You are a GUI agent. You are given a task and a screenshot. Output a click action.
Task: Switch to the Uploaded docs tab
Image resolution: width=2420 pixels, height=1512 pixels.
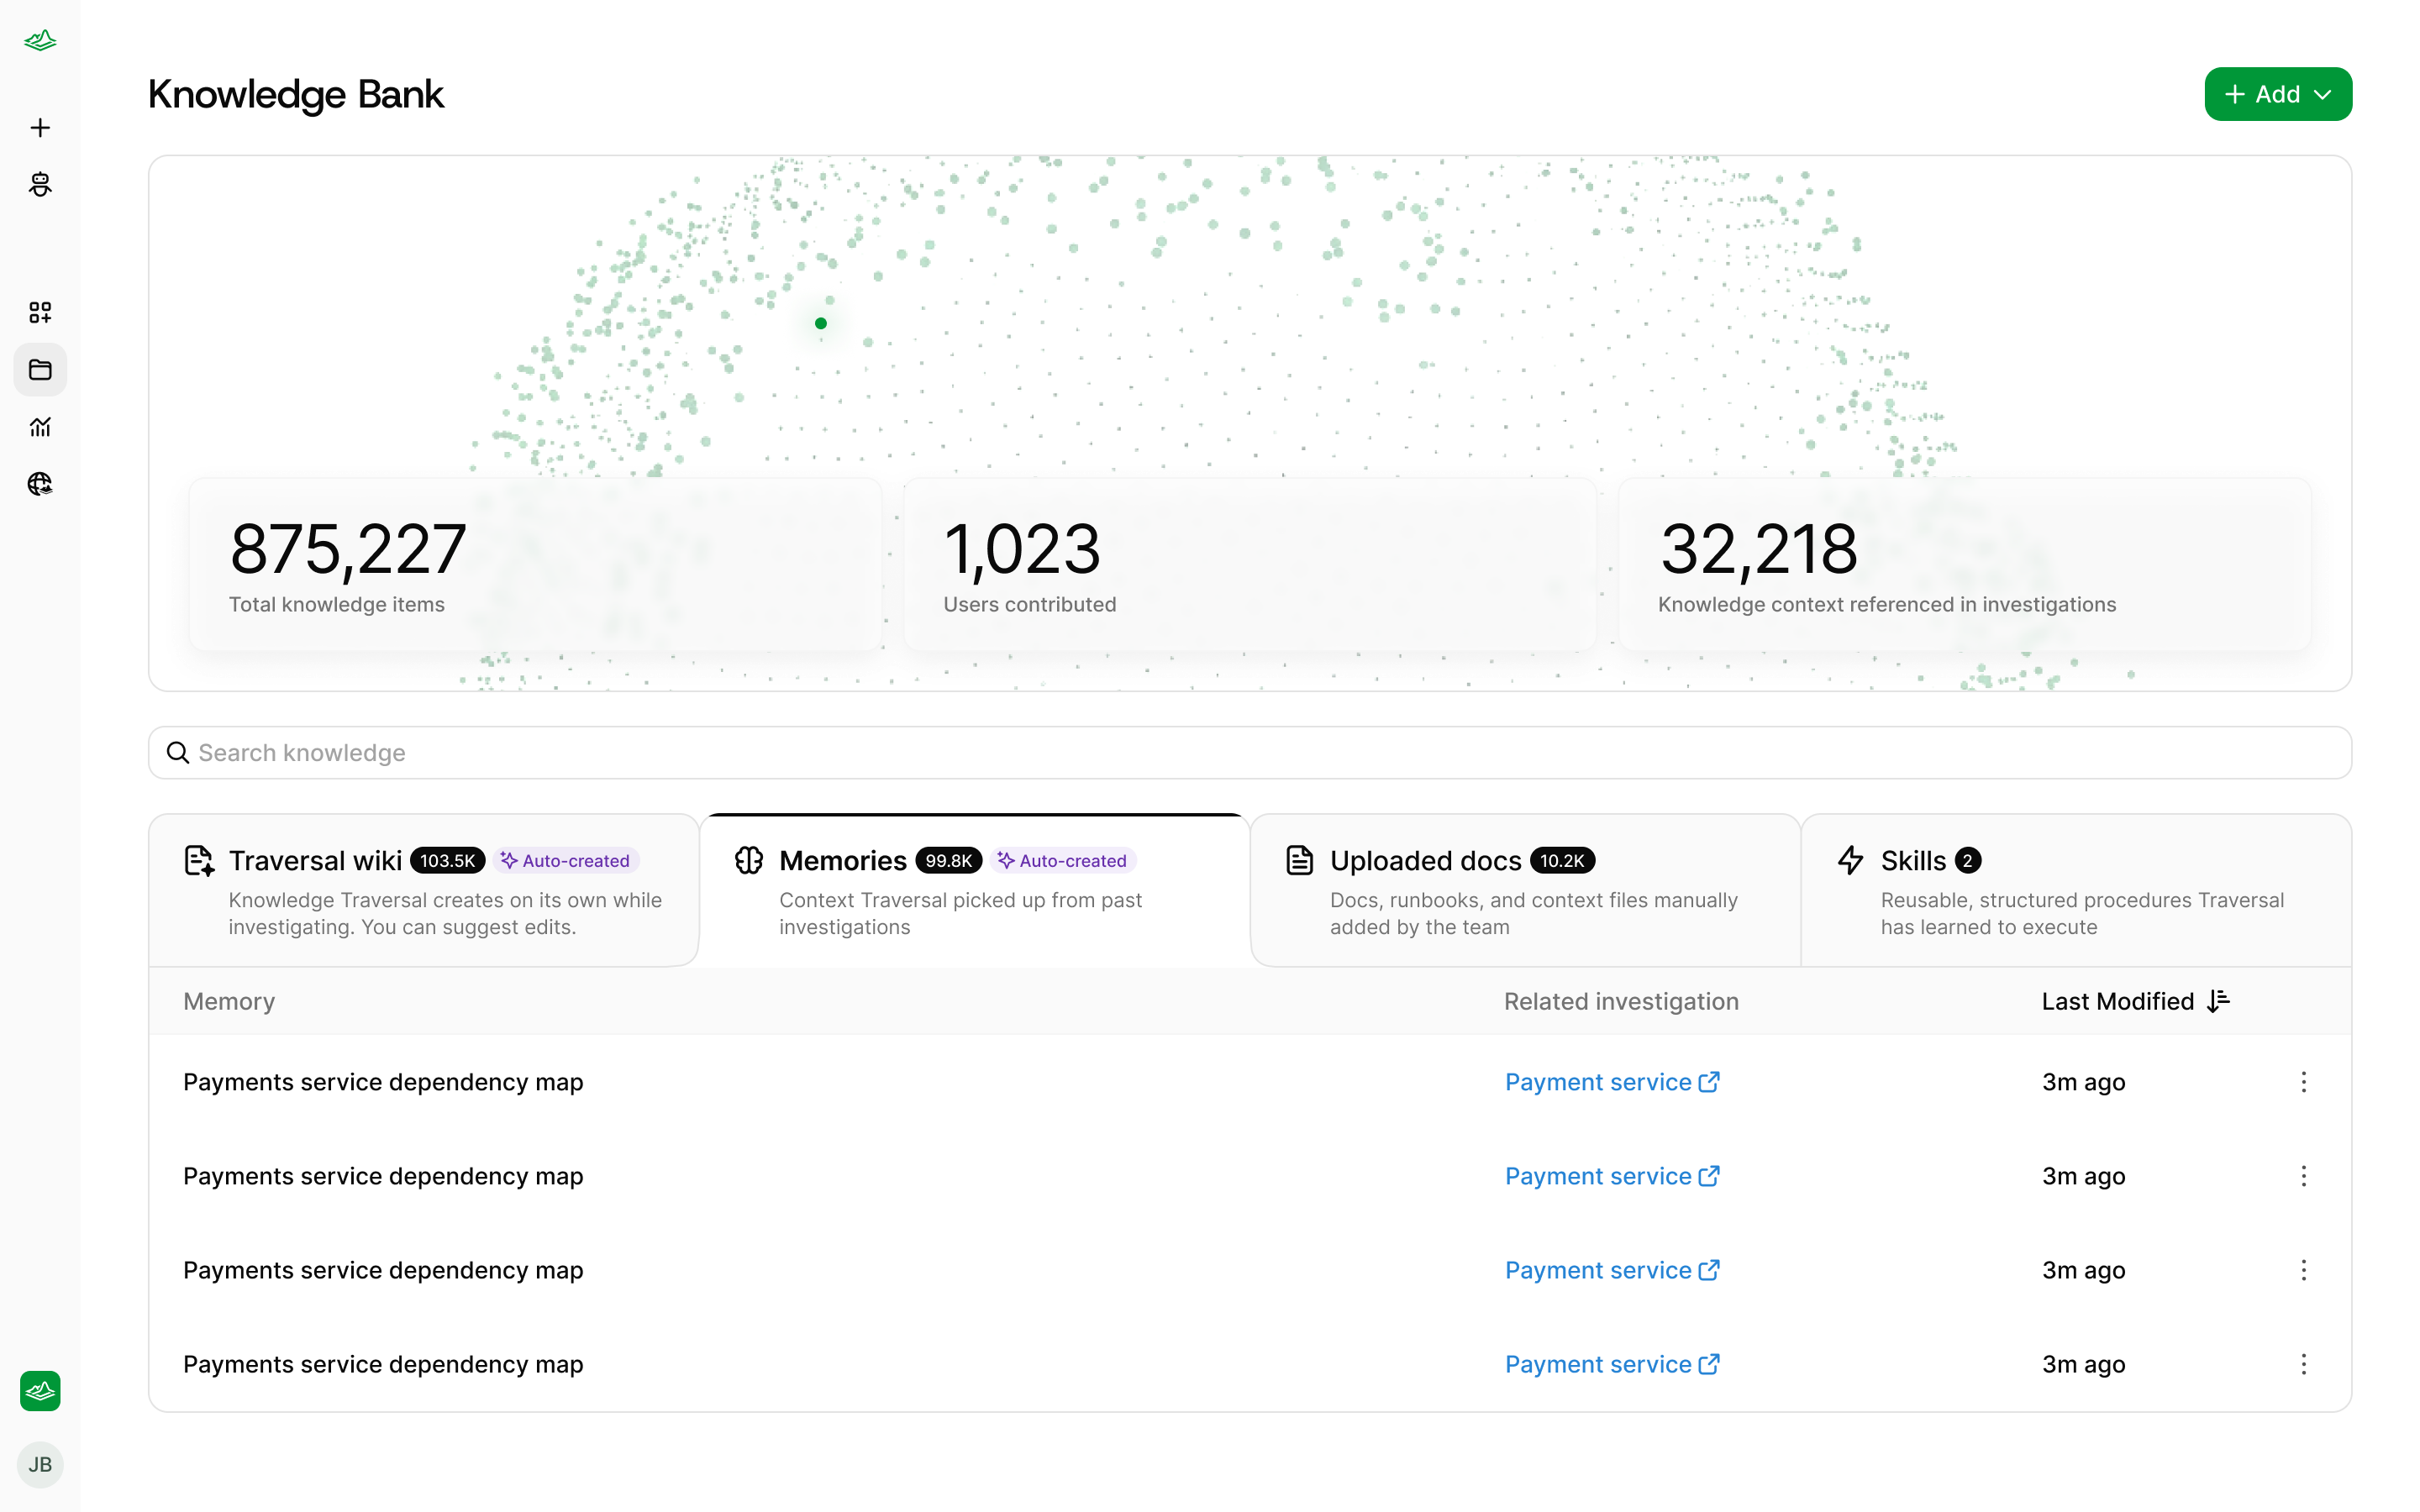point(1526,890)
